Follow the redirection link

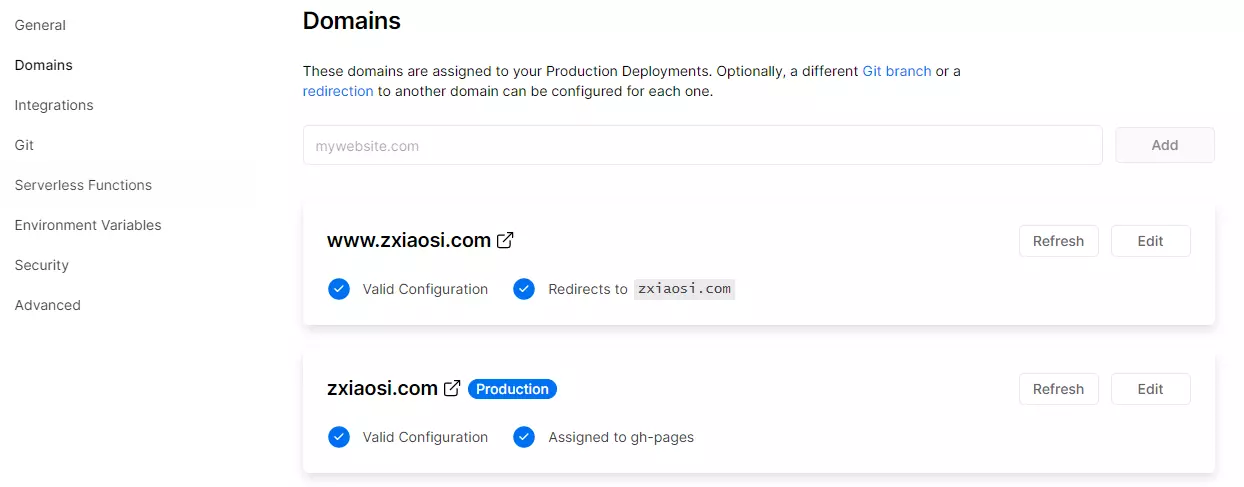pyautogui.click(x=338, y=91)
